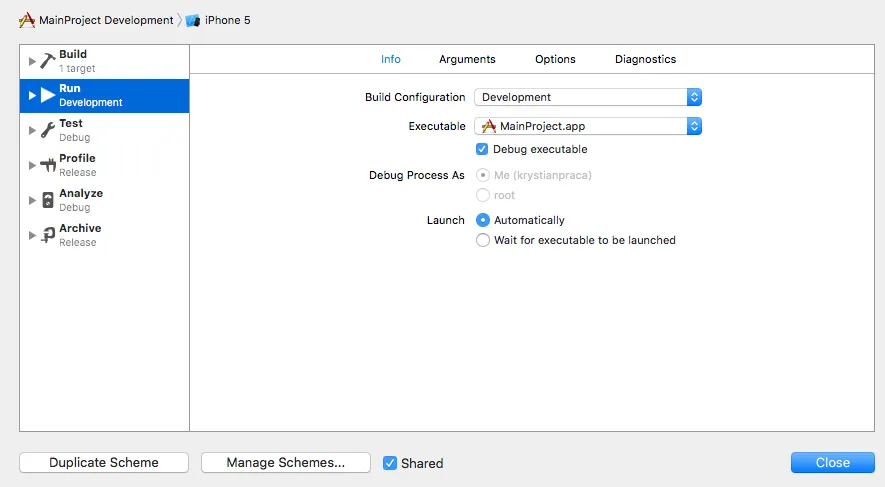The height and width of the screenshot is (487, 885).
Task: Click the Profile instrument icon
Action: tap(48, 165)
